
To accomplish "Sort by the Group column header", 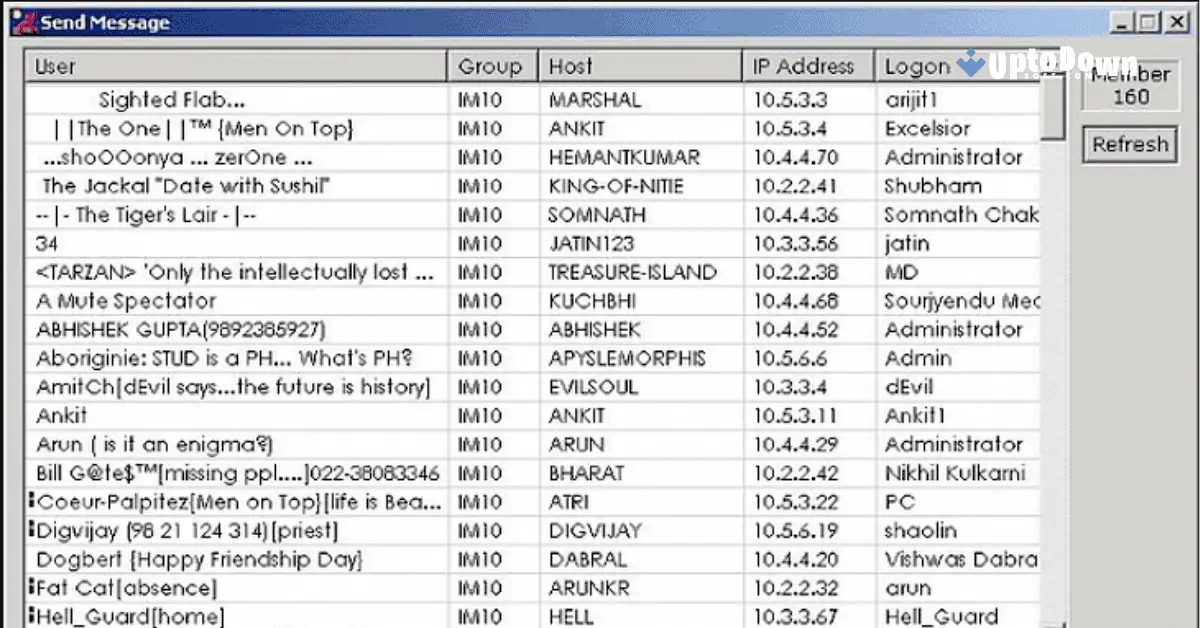I will 491,66.
